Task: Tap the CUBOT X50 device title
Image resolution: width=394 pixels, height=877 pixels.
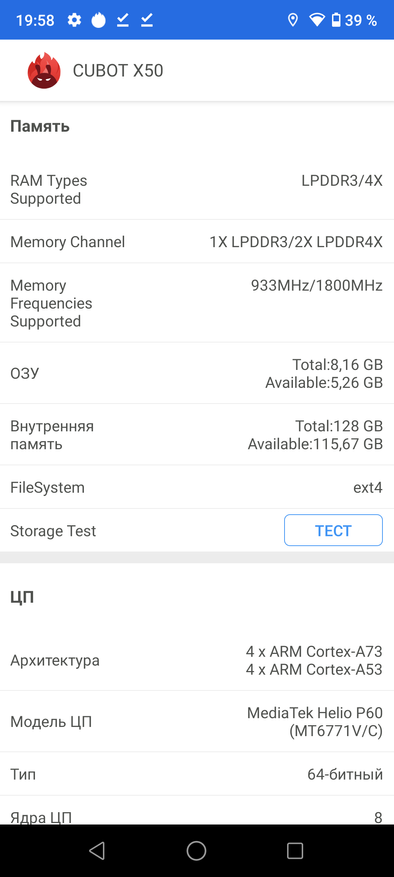Action: pyautogui.click(x=118, y=71)
